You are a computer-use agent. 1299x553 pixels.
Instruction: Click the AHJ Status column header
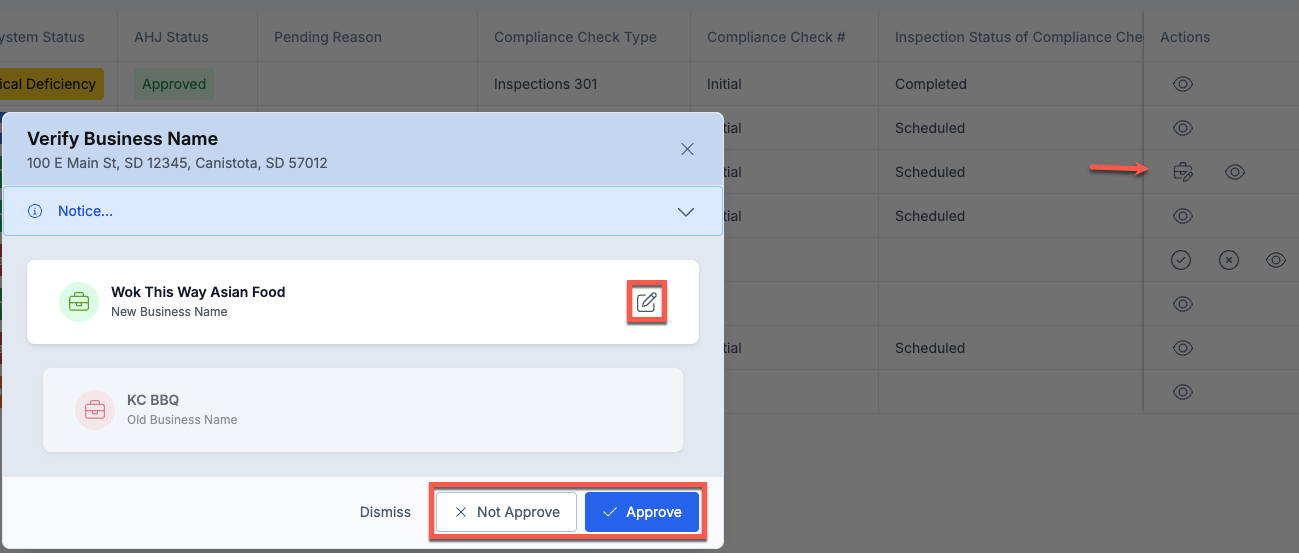171,37
